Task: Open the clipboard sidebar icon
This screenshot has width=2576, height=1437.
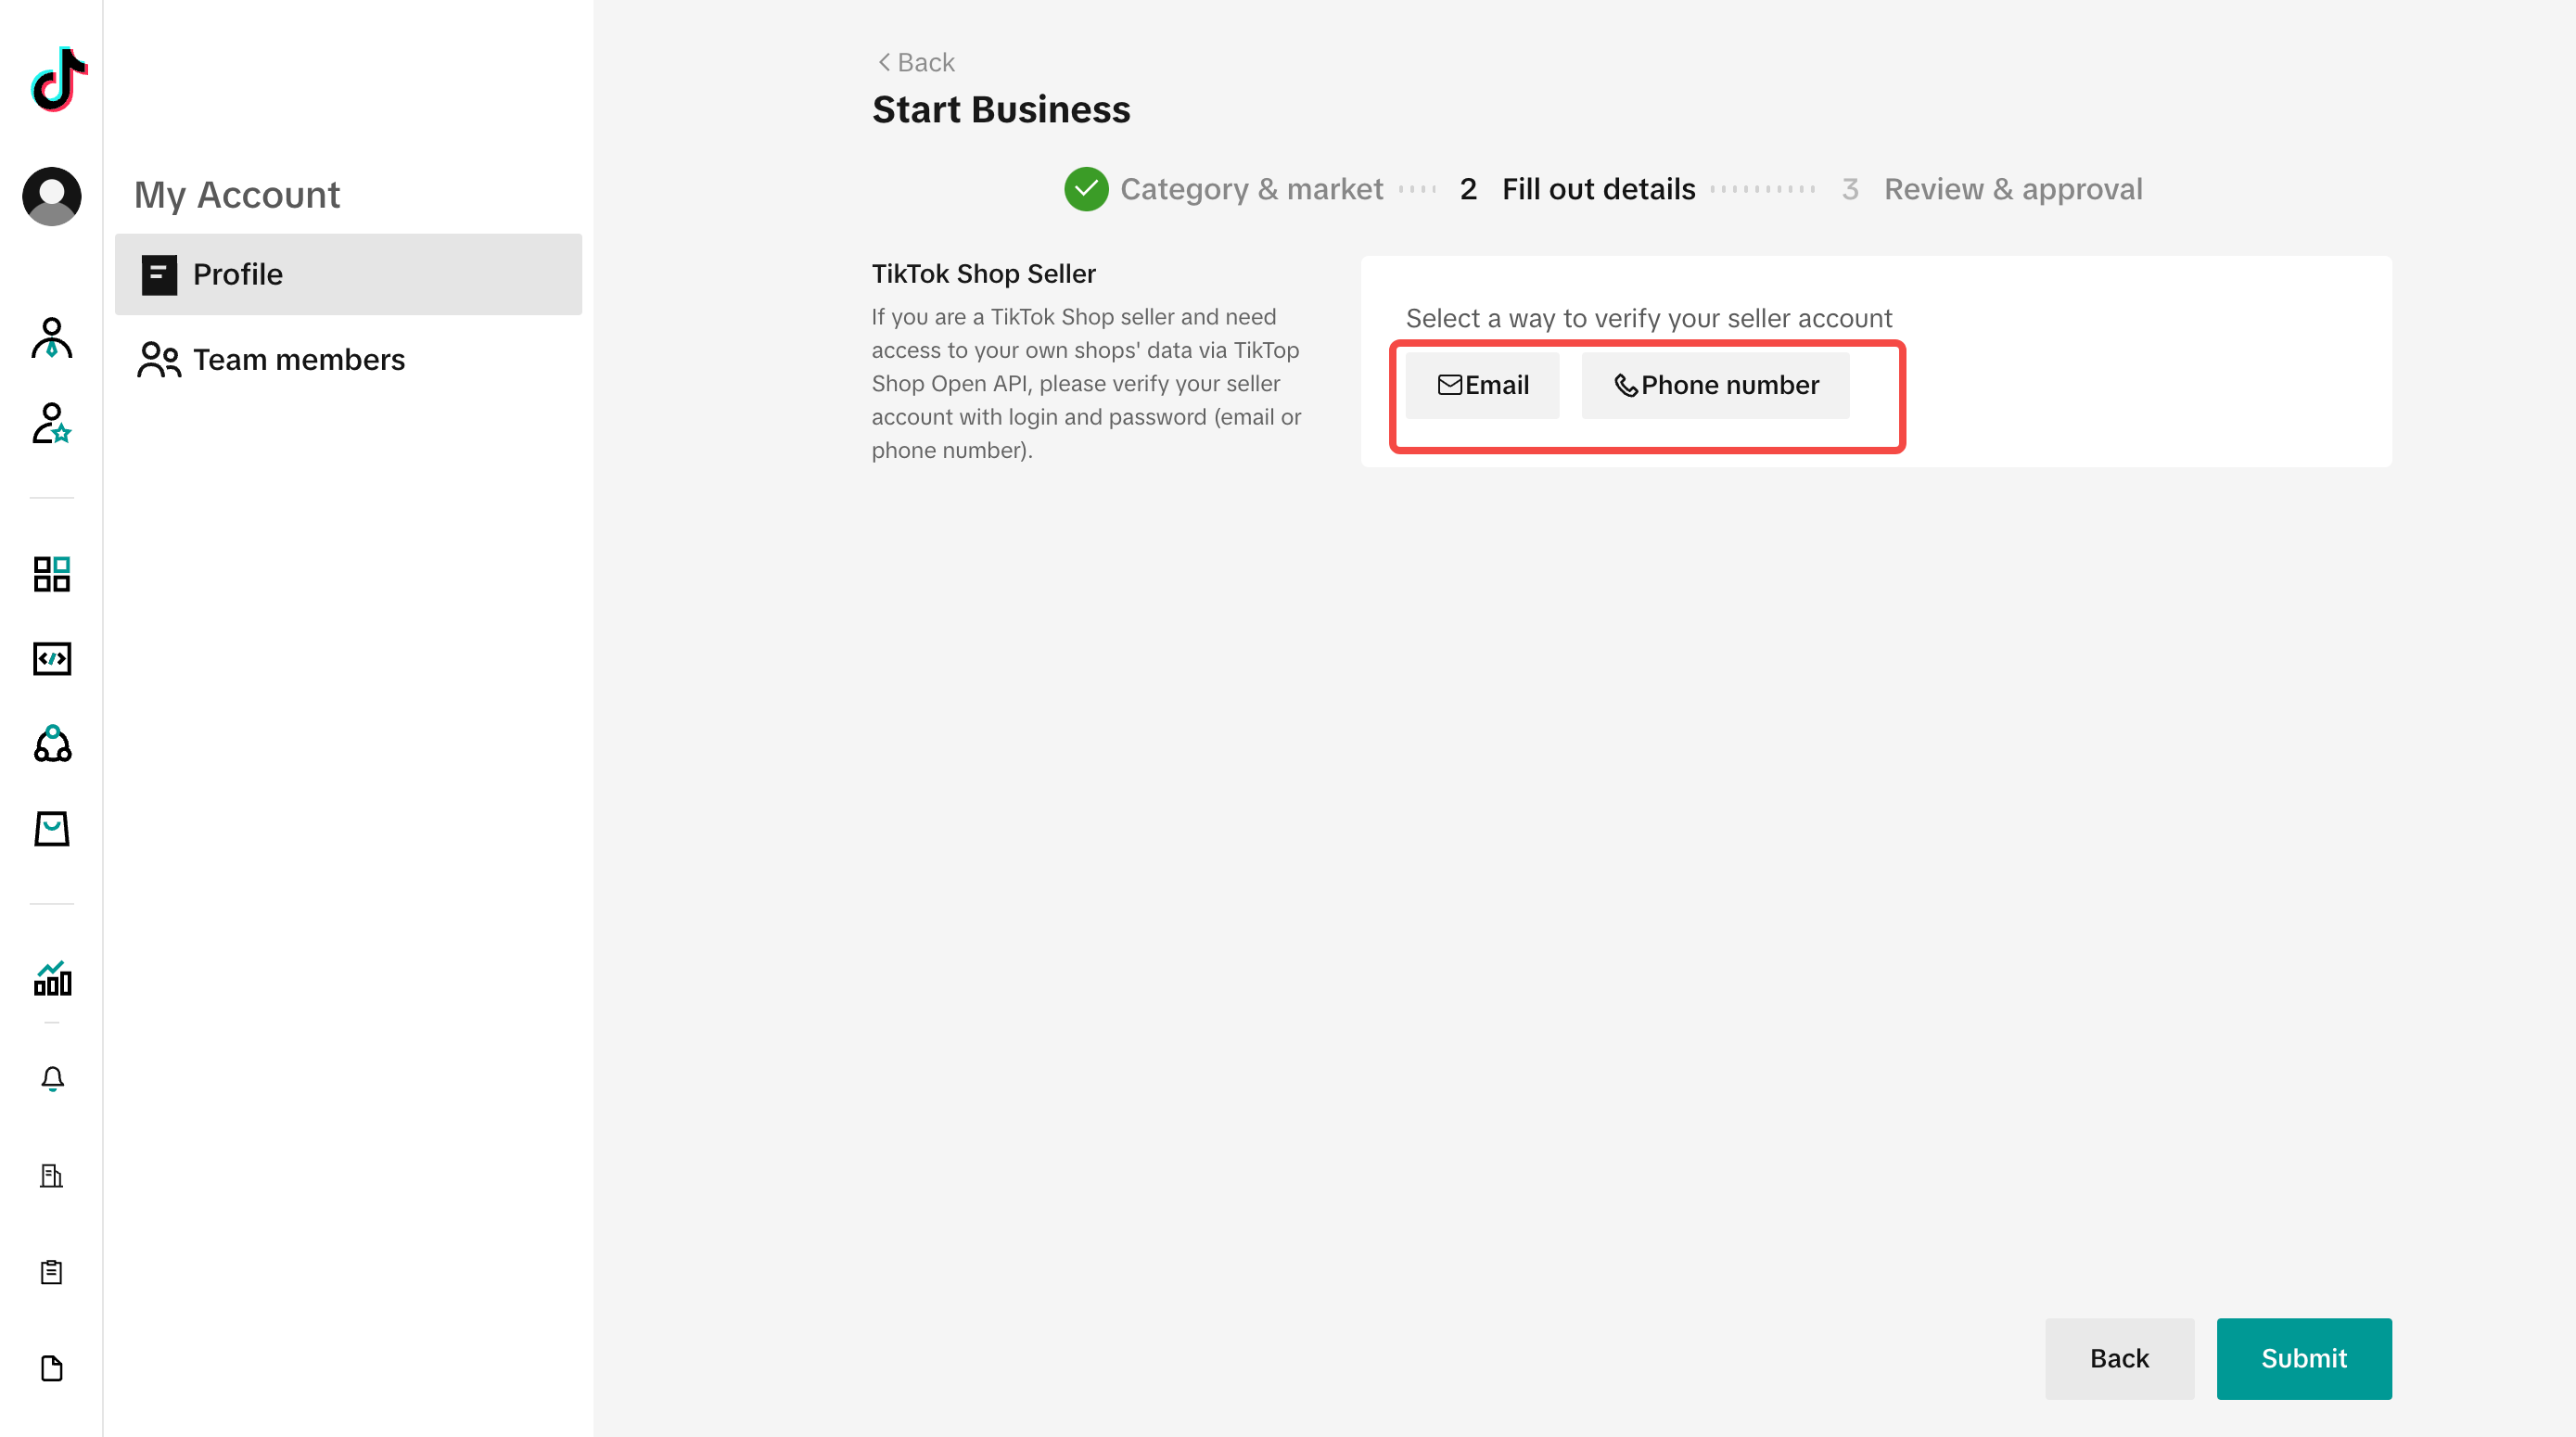Action: (x=52, y=1272)
